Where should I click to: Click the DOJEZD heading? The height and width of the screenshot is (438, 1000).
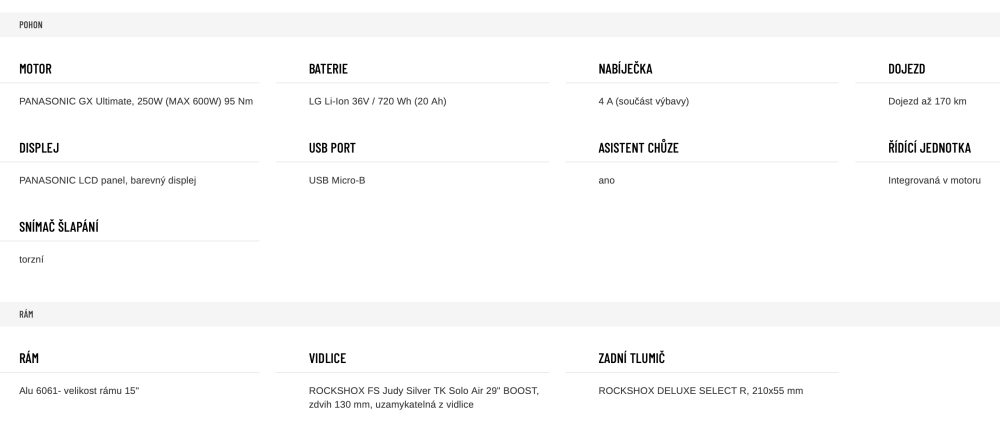coord(906,69)
